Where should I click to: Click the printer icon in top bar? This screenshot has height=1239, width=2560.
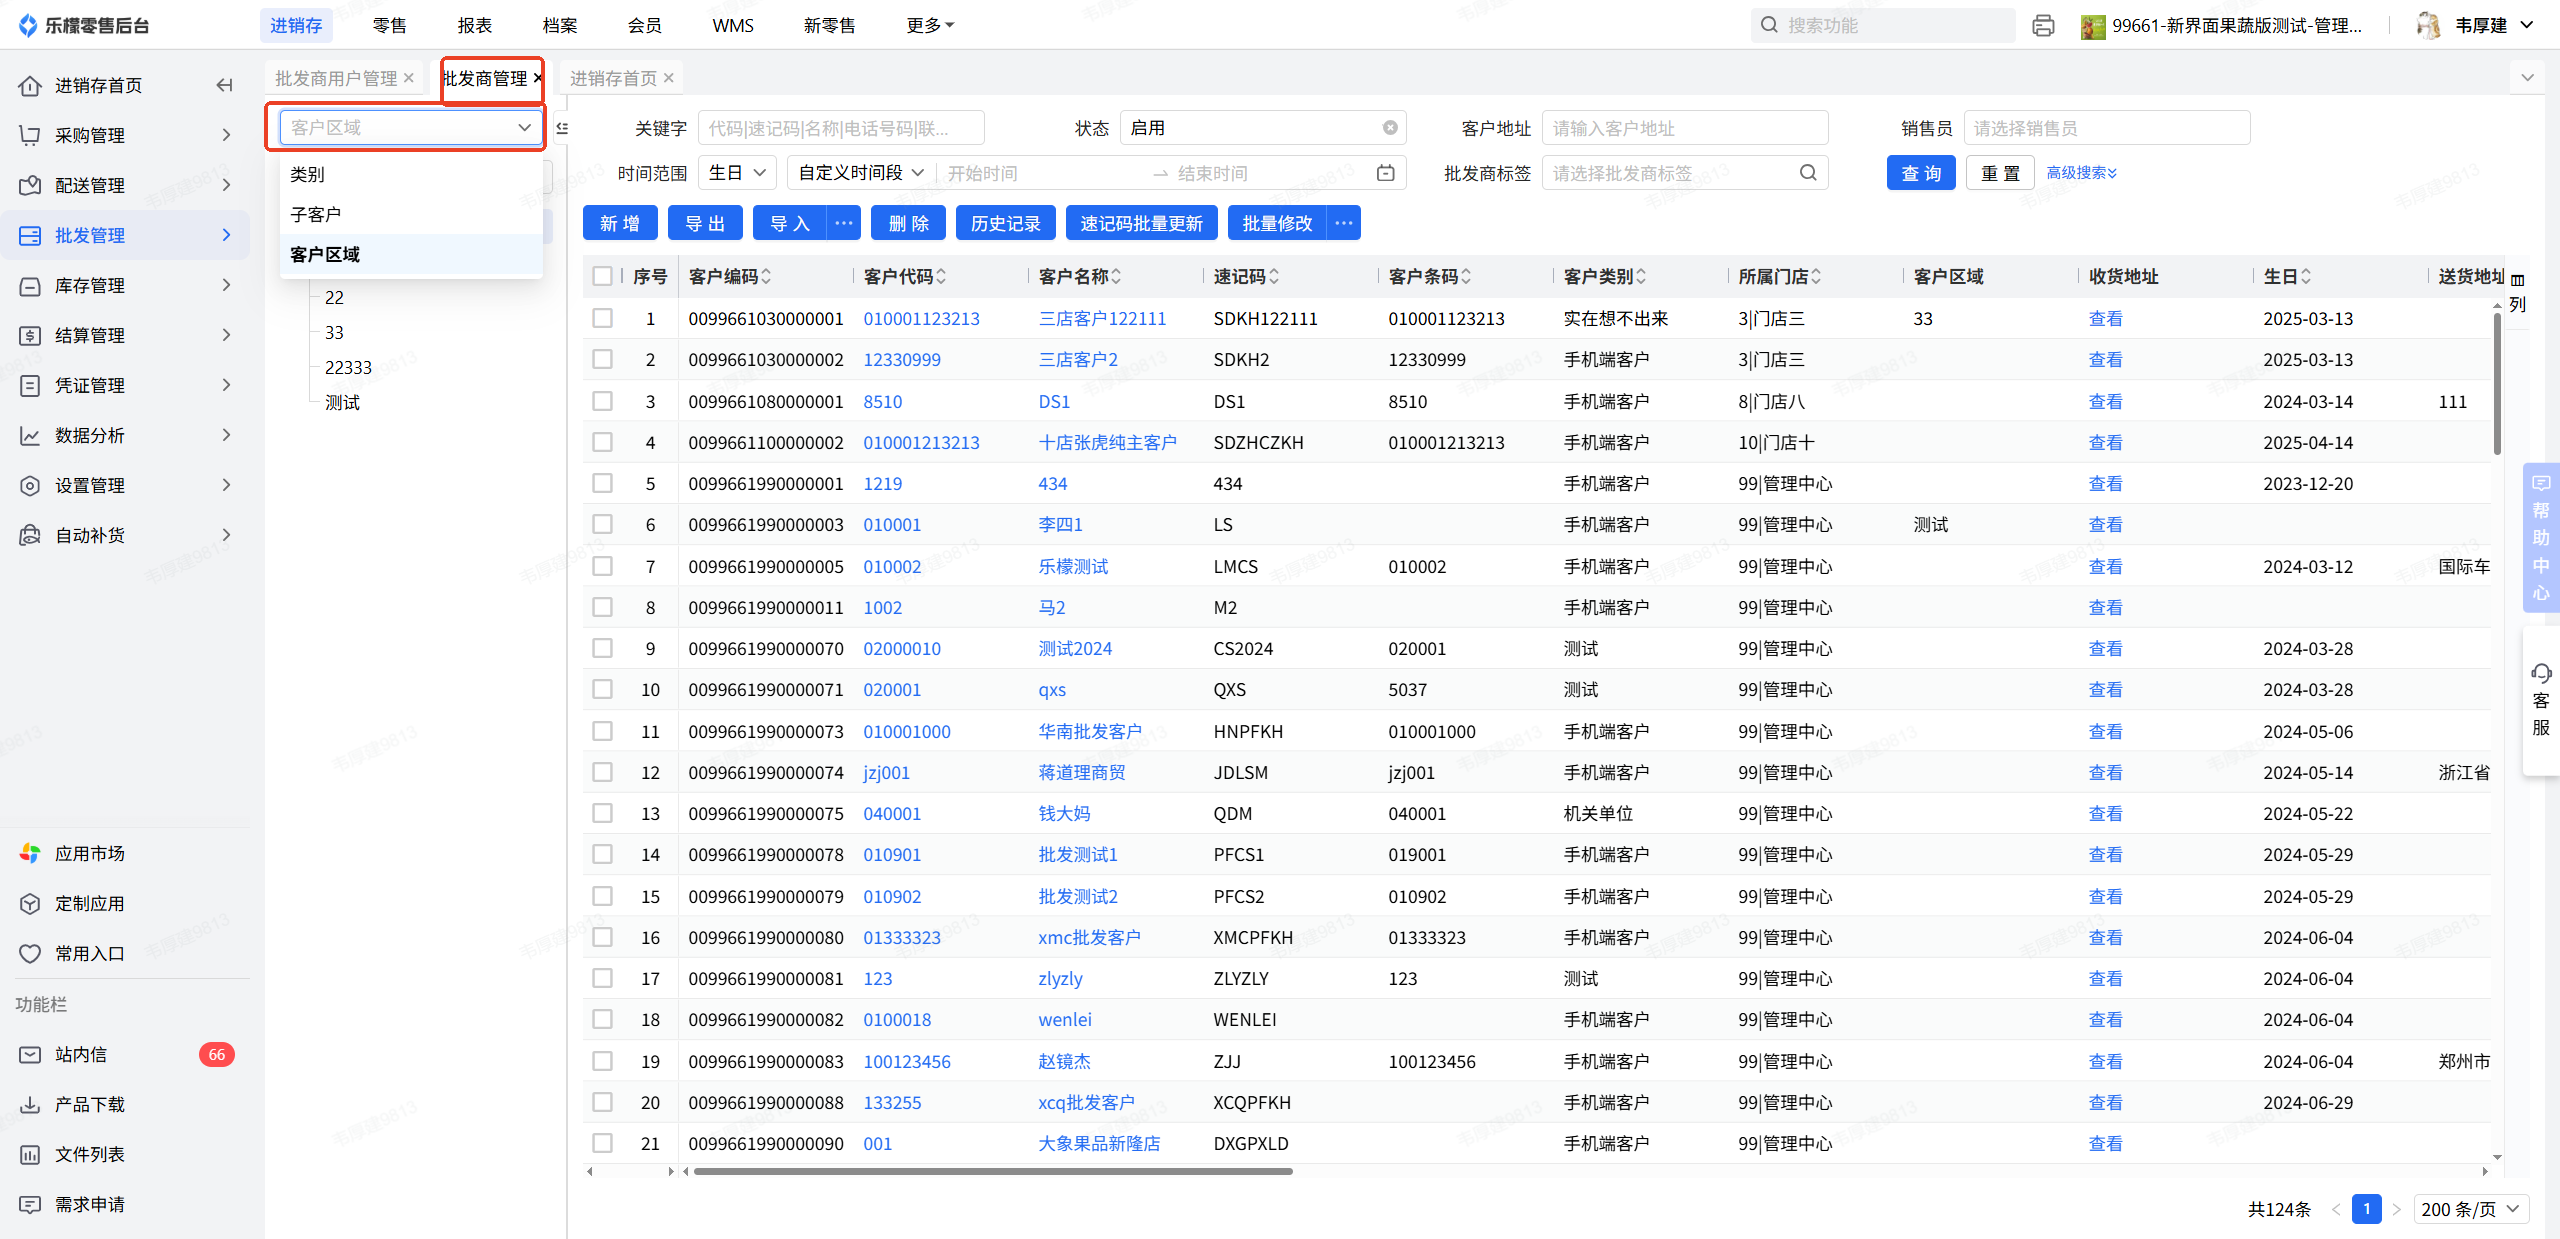(2043, 26)
